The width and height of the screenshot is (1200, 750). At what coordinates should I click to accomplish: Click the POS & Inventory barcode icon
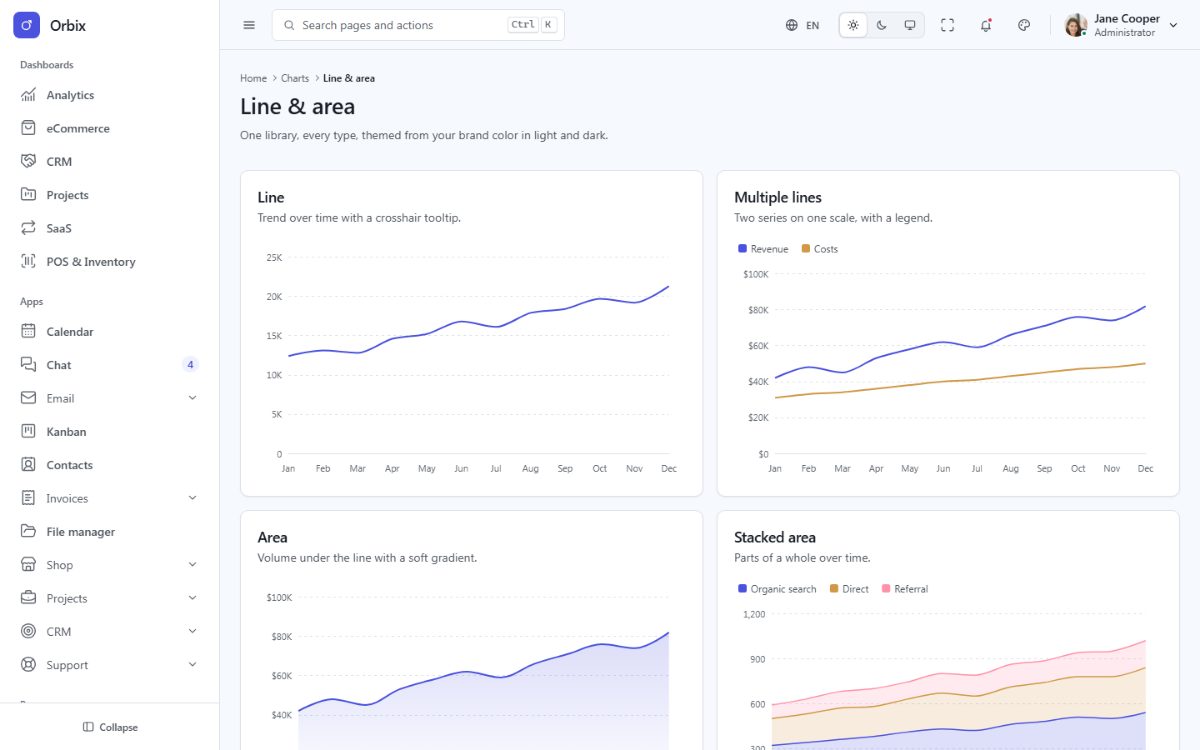[28, 261]
